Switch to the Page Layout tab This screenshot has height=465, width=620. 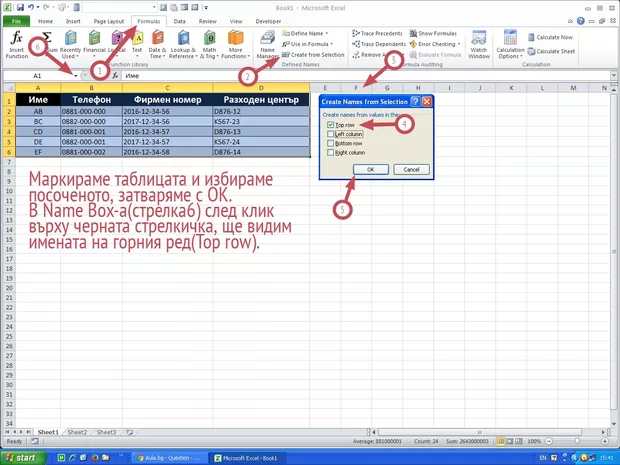[x=109, y=21]
